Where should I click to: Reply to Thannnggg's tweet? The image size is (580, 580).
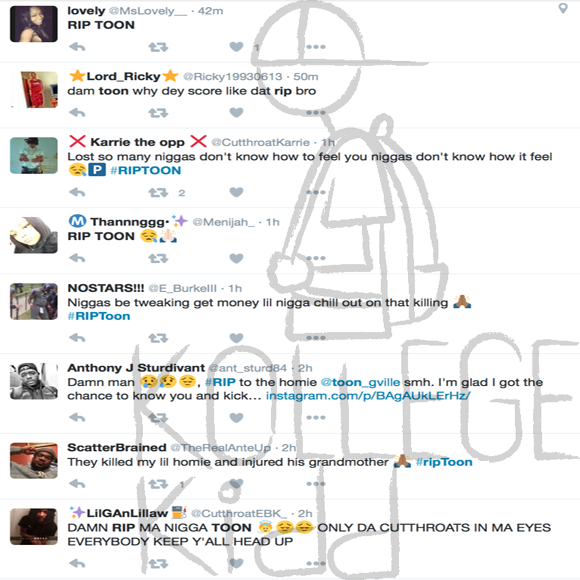[x=77, y=258]
